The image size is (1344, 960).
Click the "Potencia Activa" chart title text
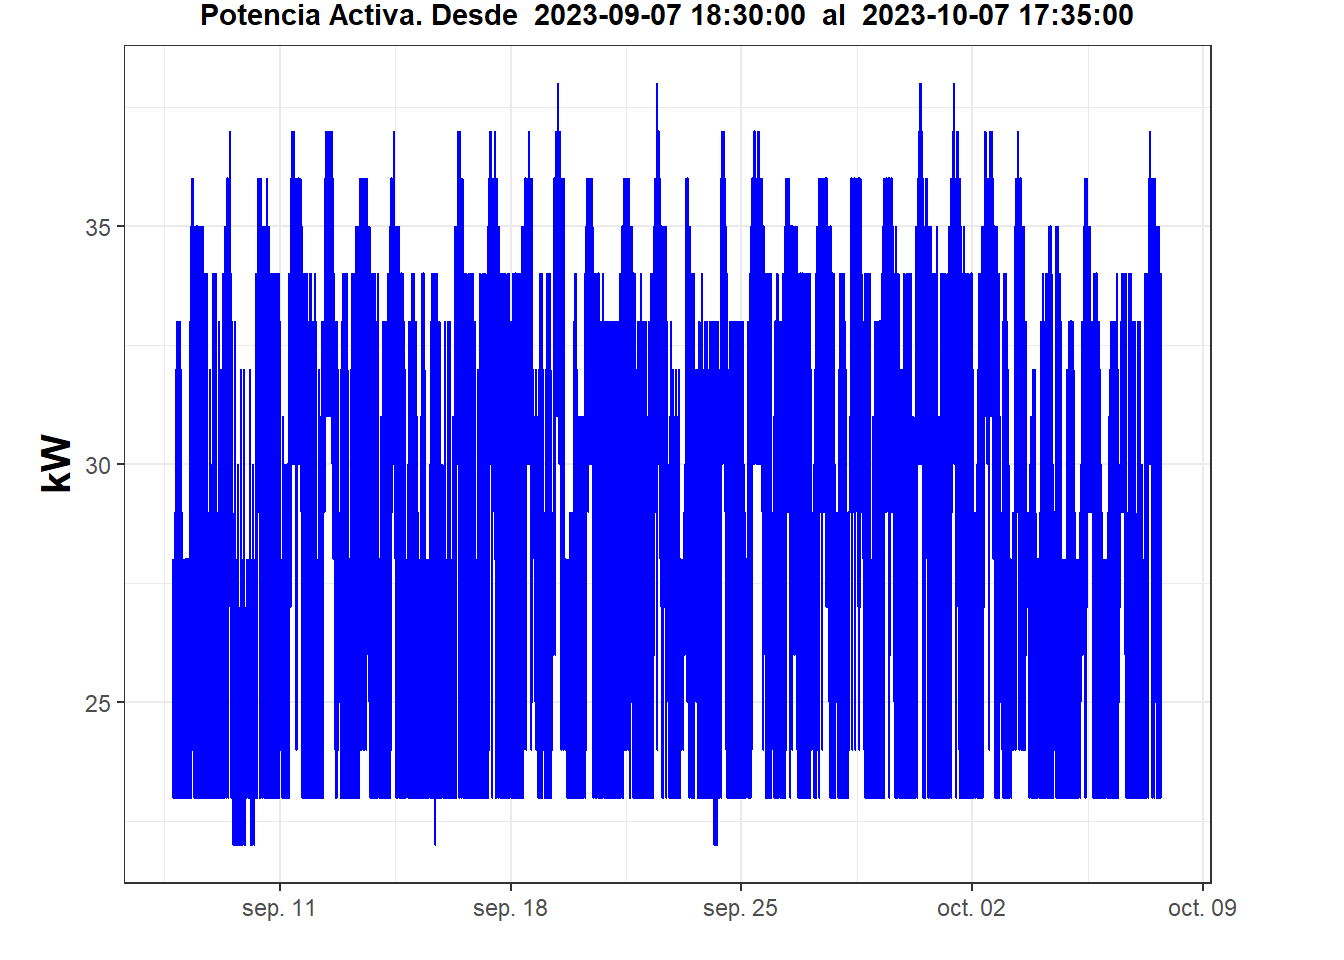click(x=312, y=16)
